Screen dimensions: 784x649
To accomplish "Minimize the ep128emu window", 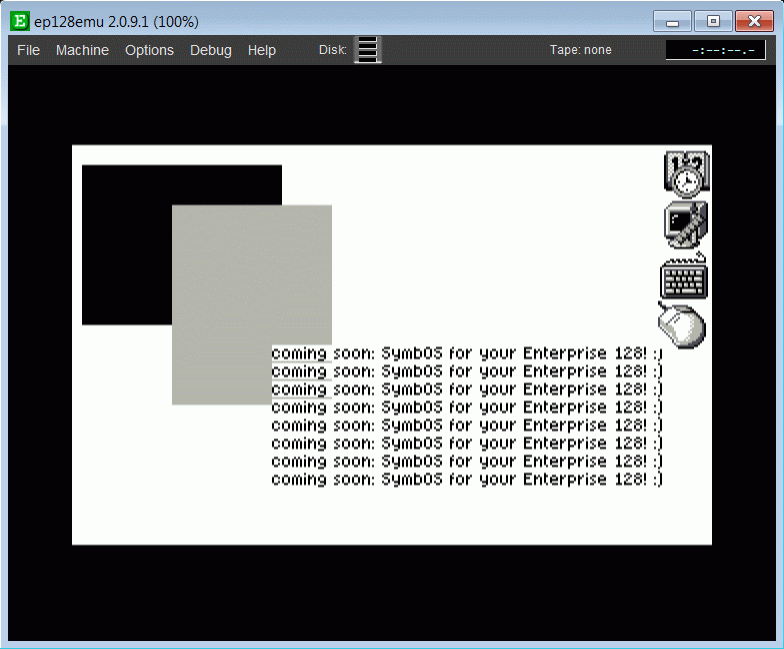I will click(673, 21).
